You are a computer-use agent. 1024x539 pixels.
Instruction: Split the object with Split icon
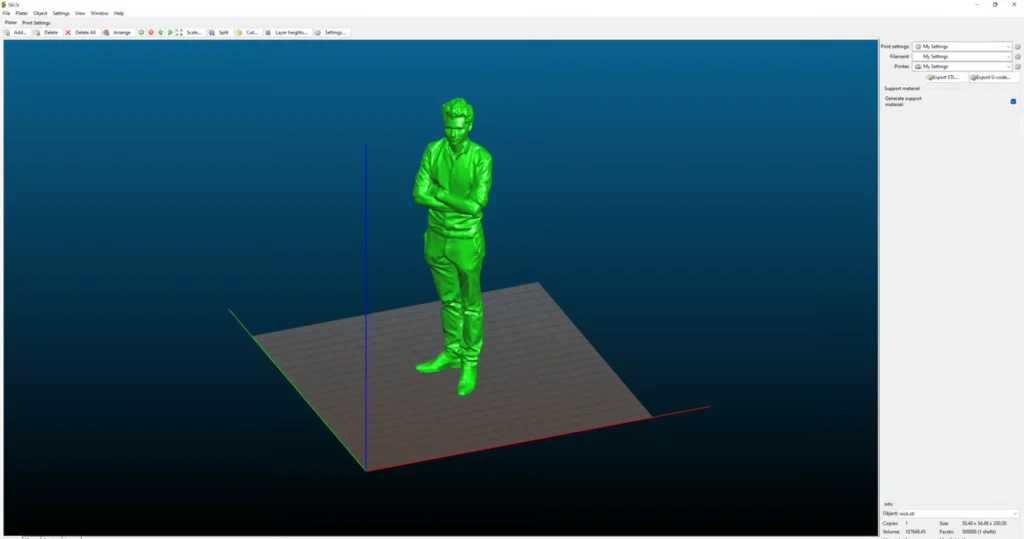(x=212, y=32)
